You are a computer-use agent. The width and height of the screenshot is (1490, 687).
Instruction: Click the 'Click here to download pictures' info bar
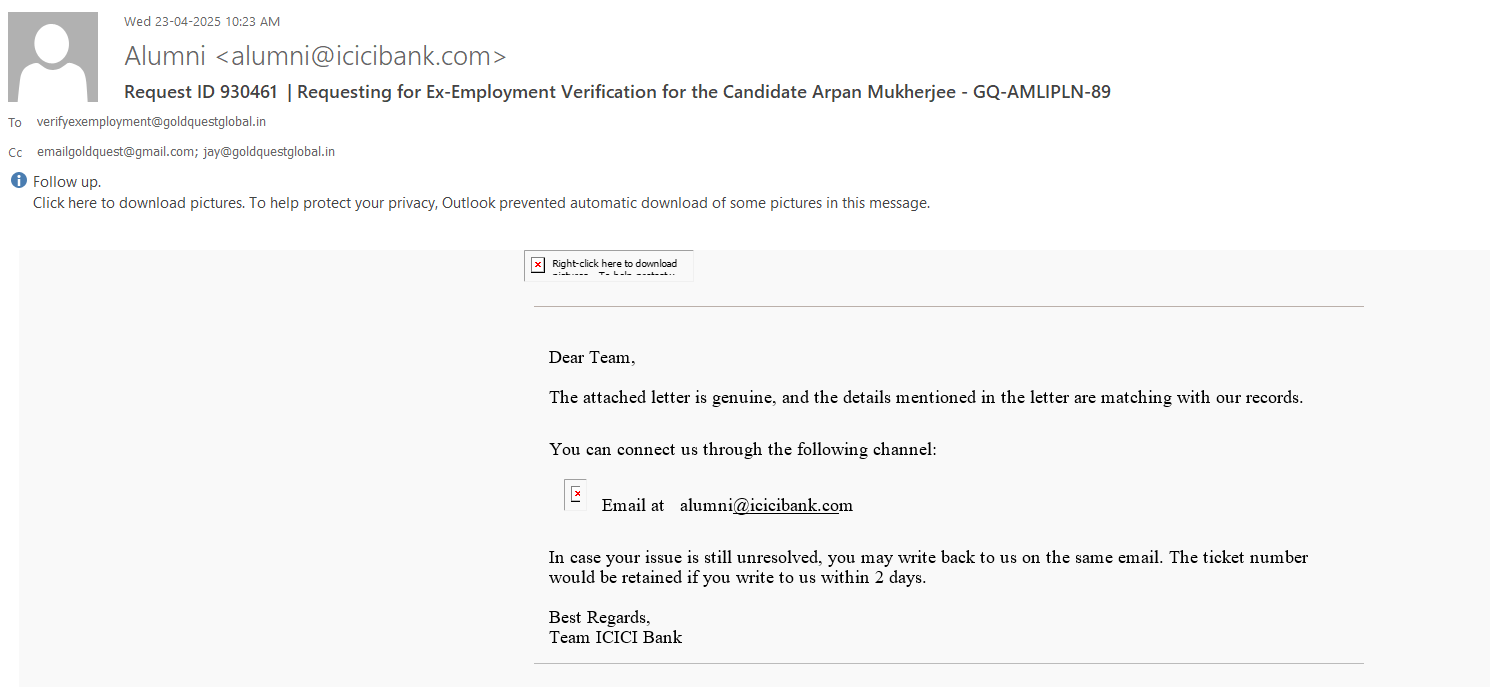point(480,203)
